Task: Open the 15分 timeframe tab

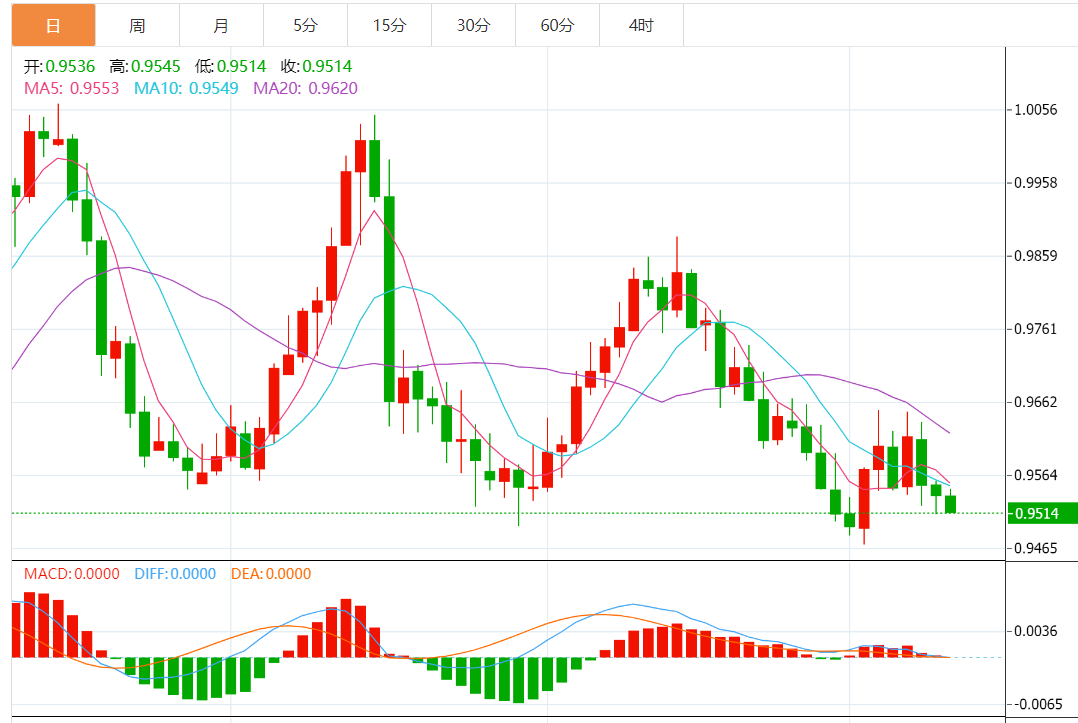Action: click(389, 25)
